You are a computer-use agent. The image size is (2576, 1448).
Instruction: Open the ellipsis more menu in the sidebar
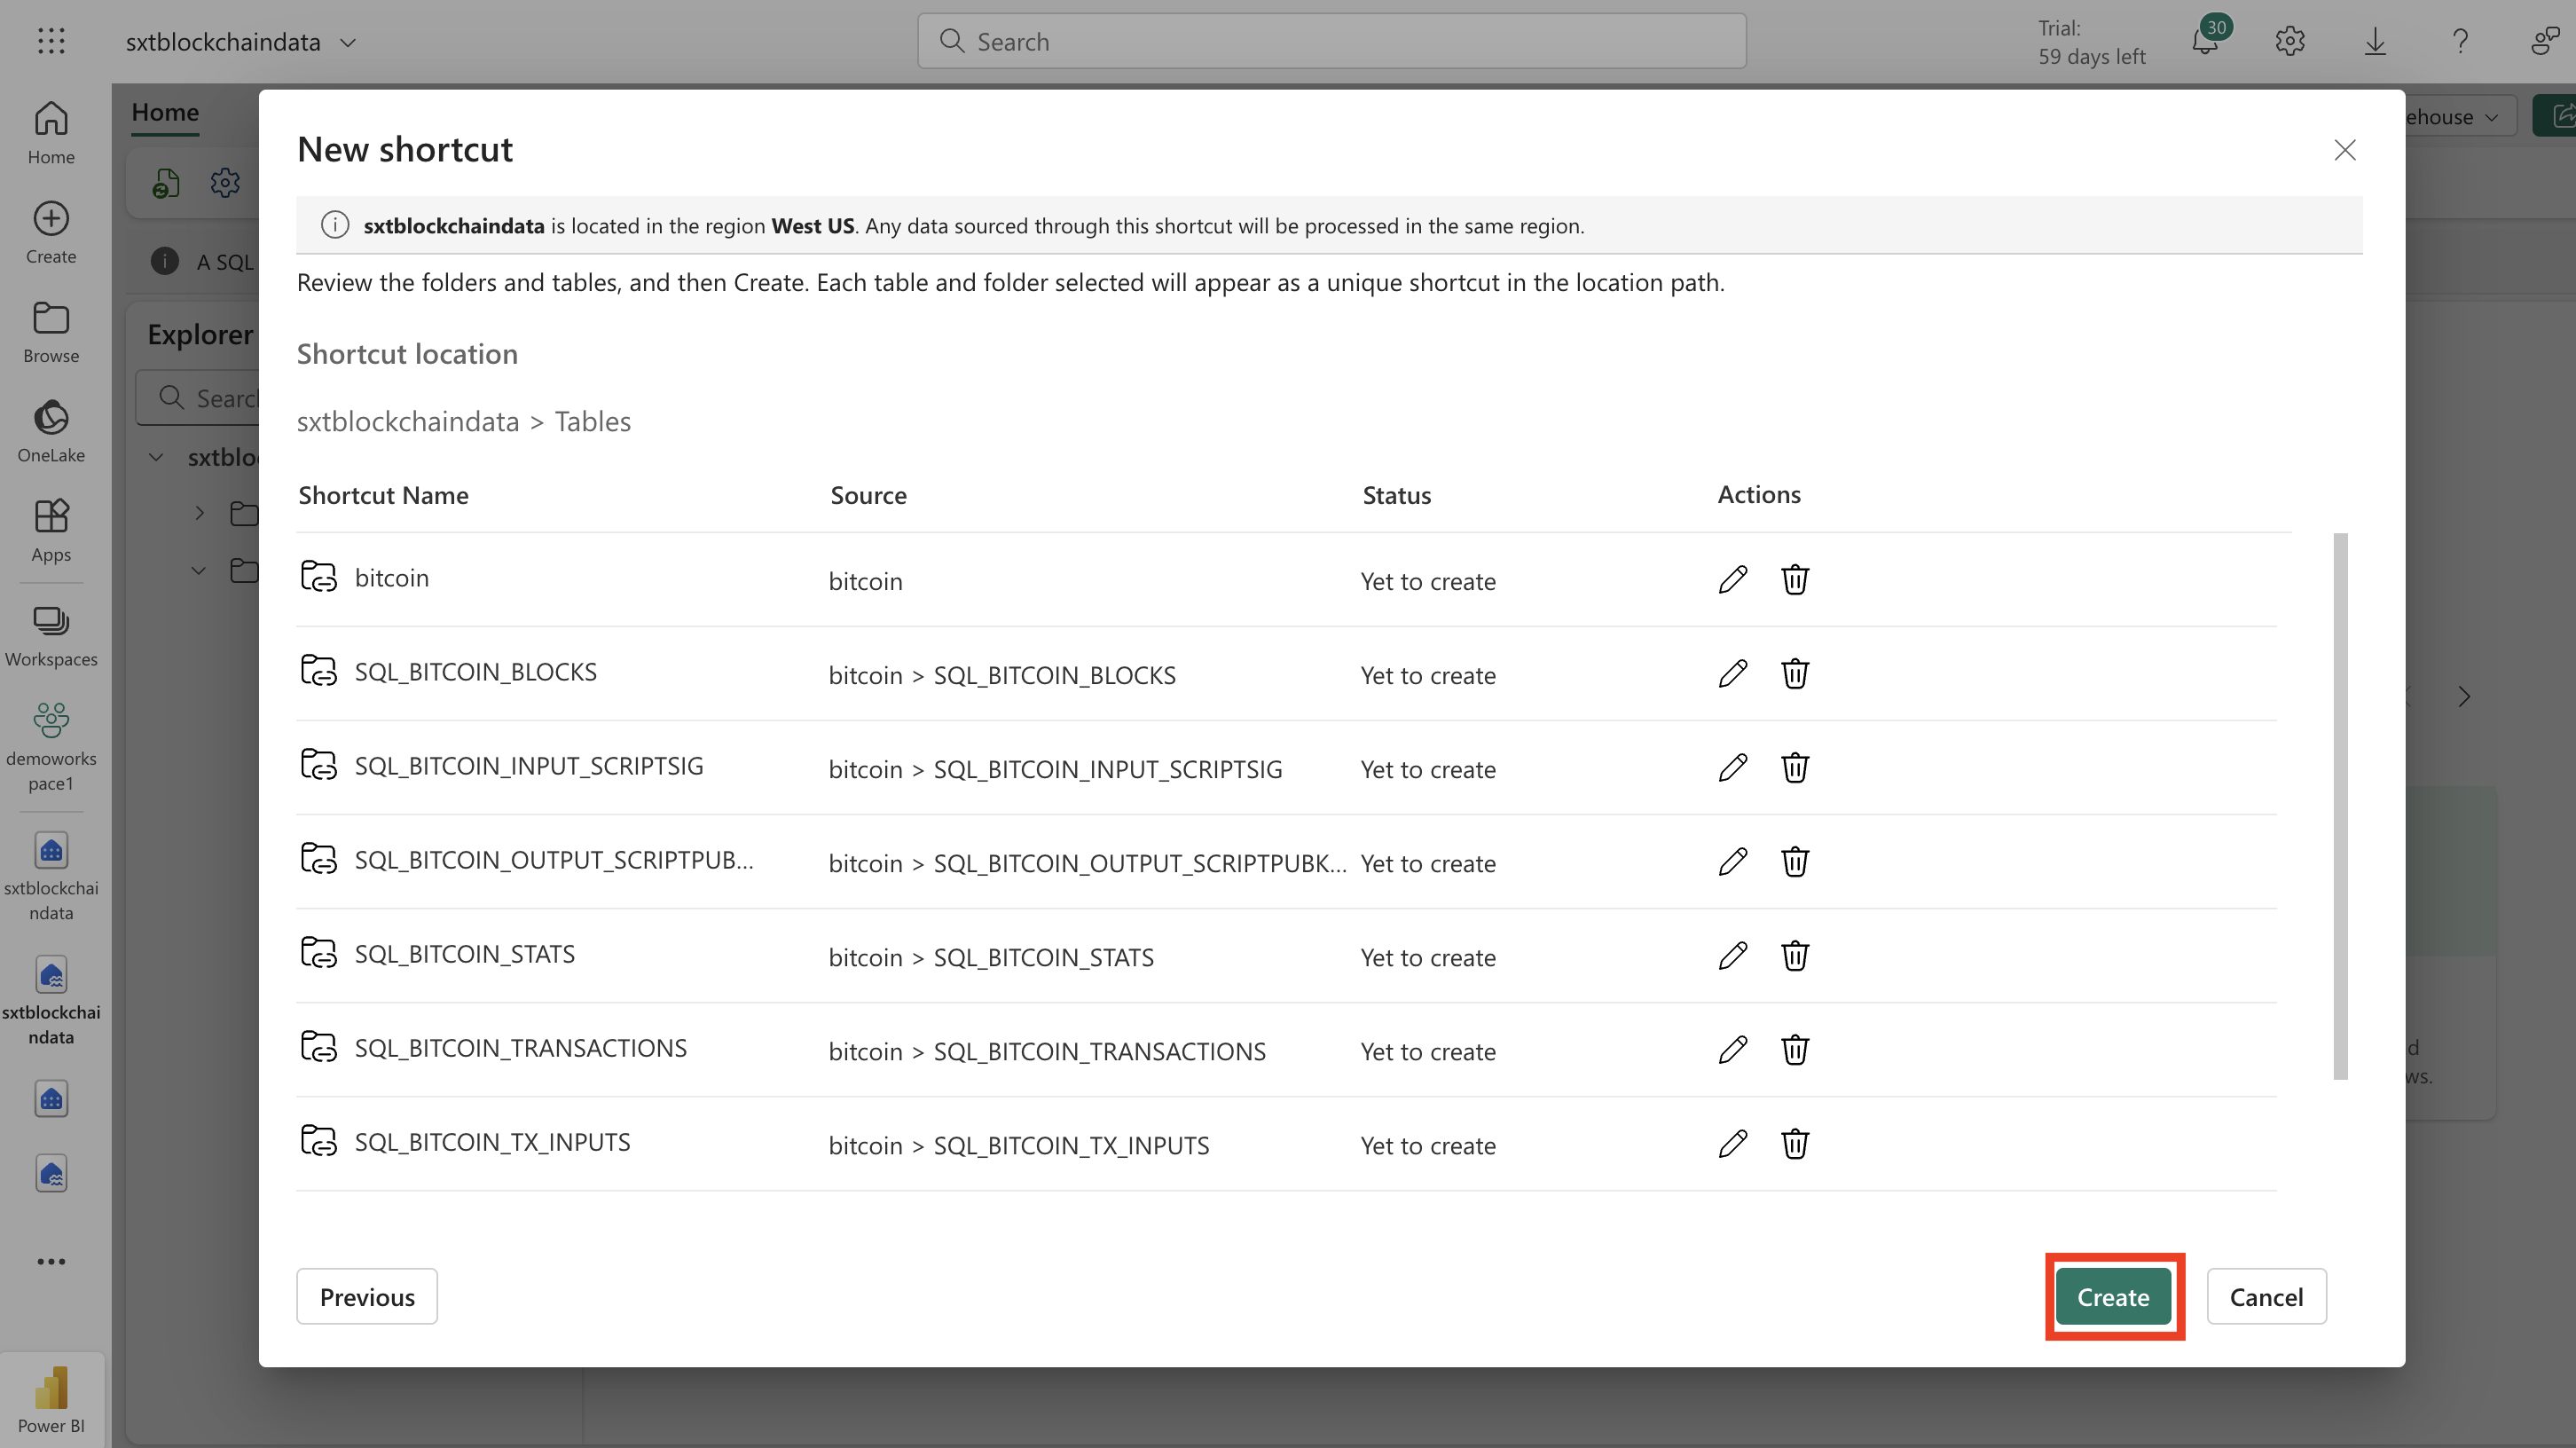[x=51, y=1261]
